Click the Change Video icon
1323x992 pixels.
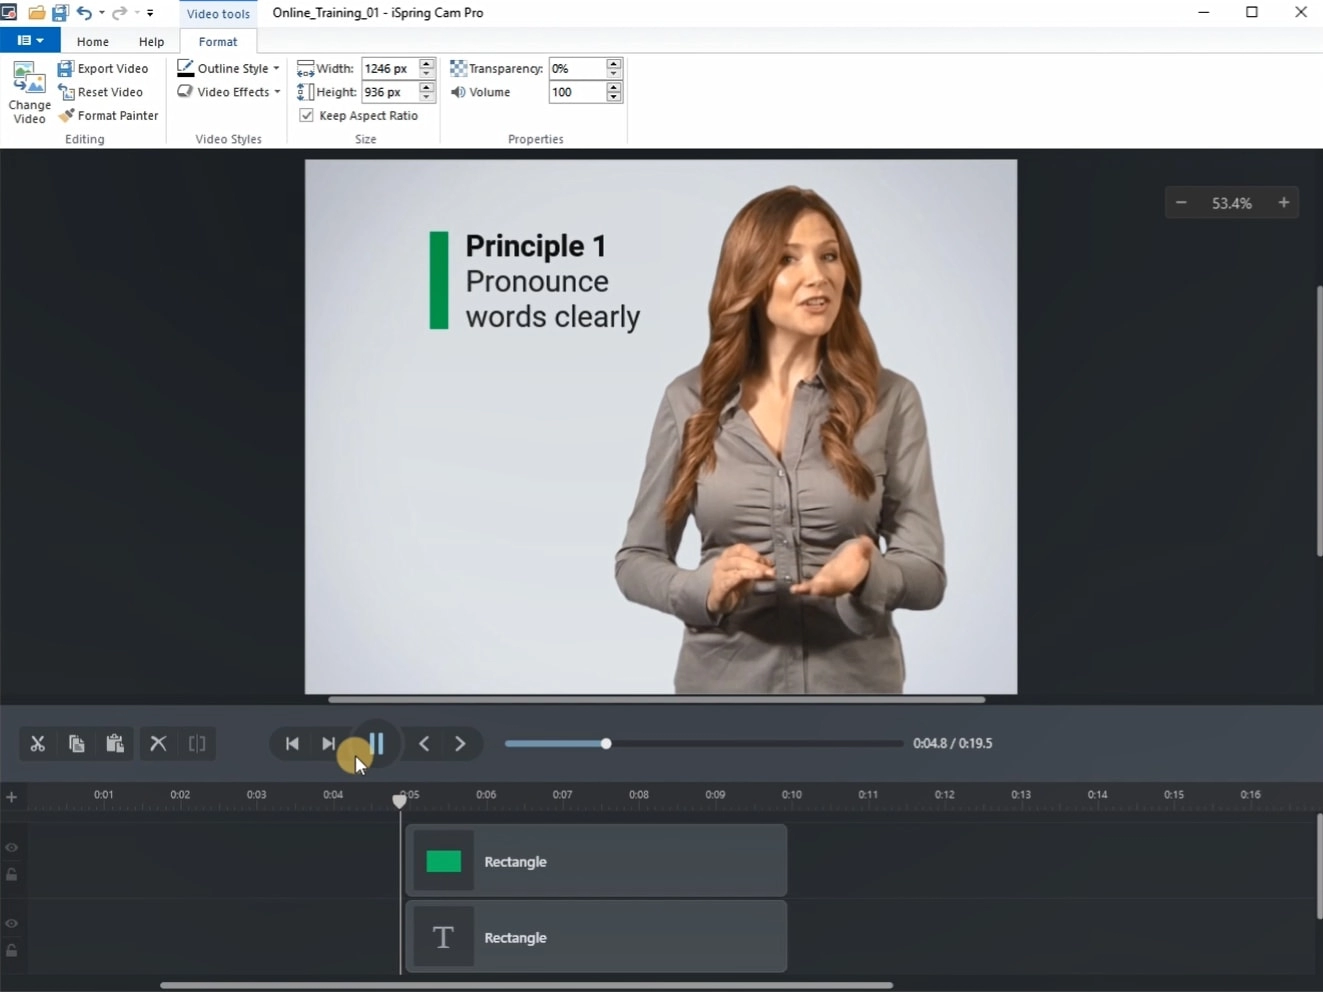pos(29,92)
